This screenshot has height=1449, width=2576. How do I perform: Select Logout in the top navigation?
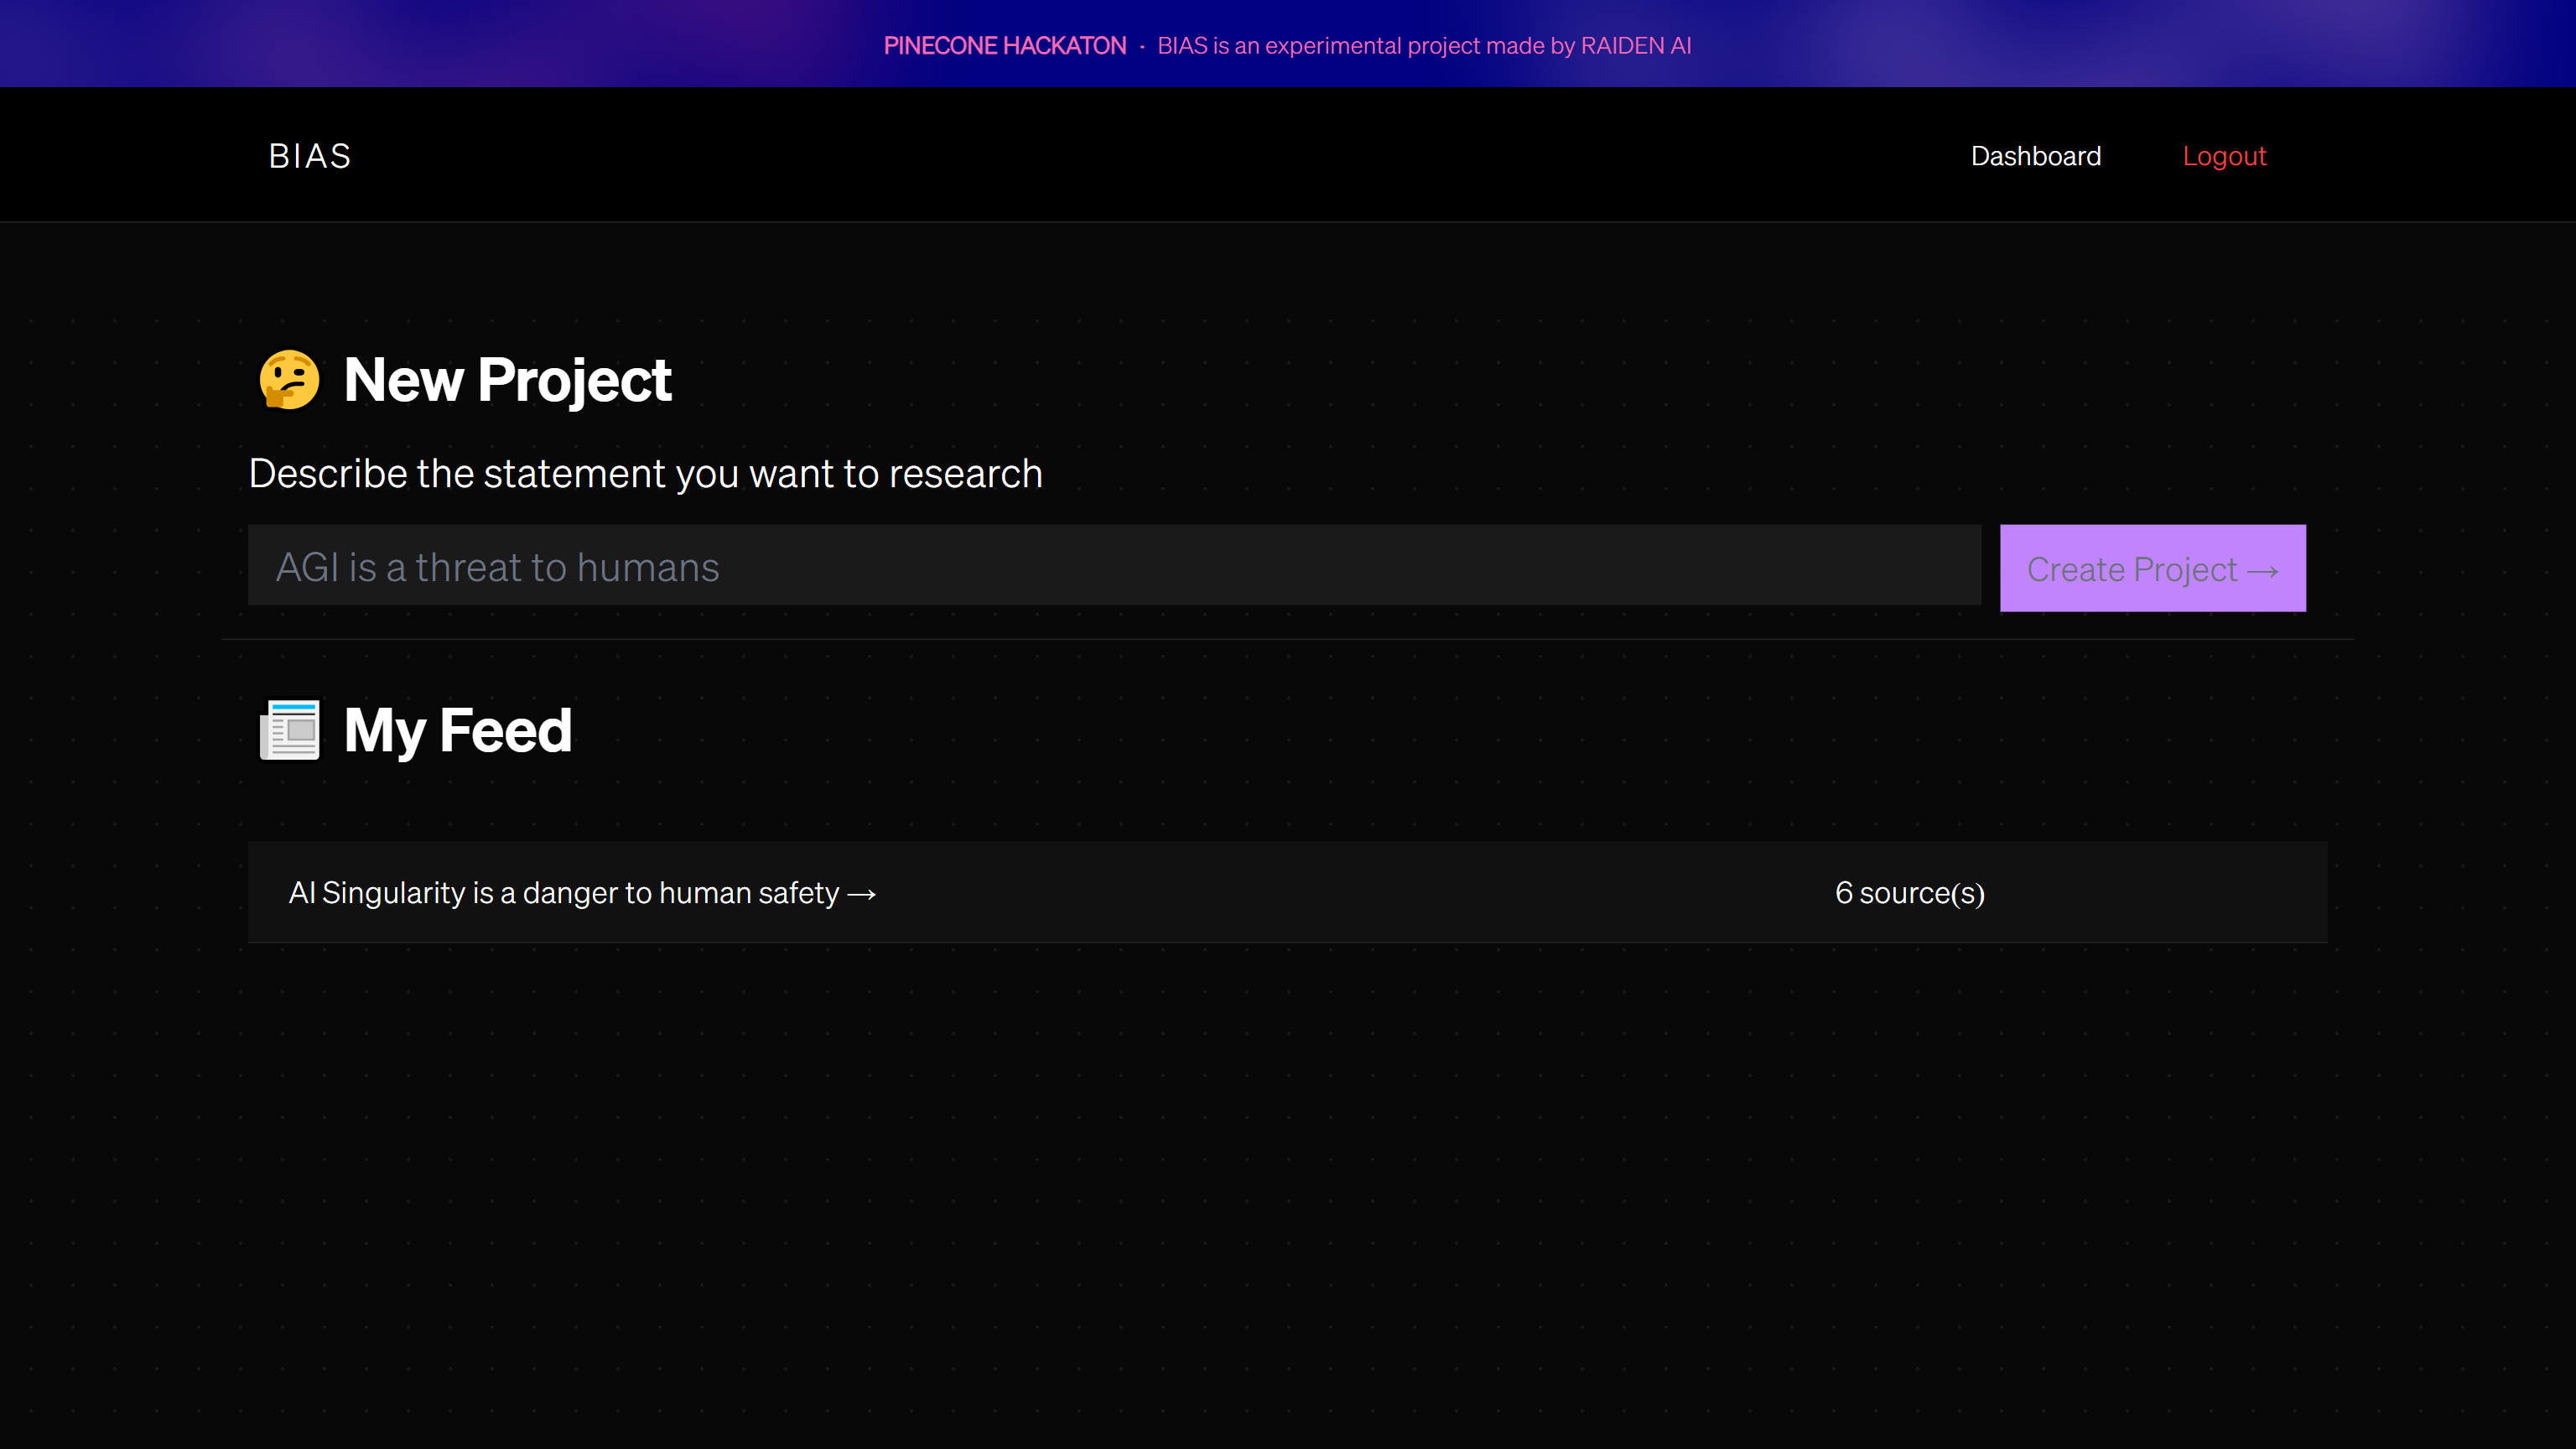pos(2224,156)
